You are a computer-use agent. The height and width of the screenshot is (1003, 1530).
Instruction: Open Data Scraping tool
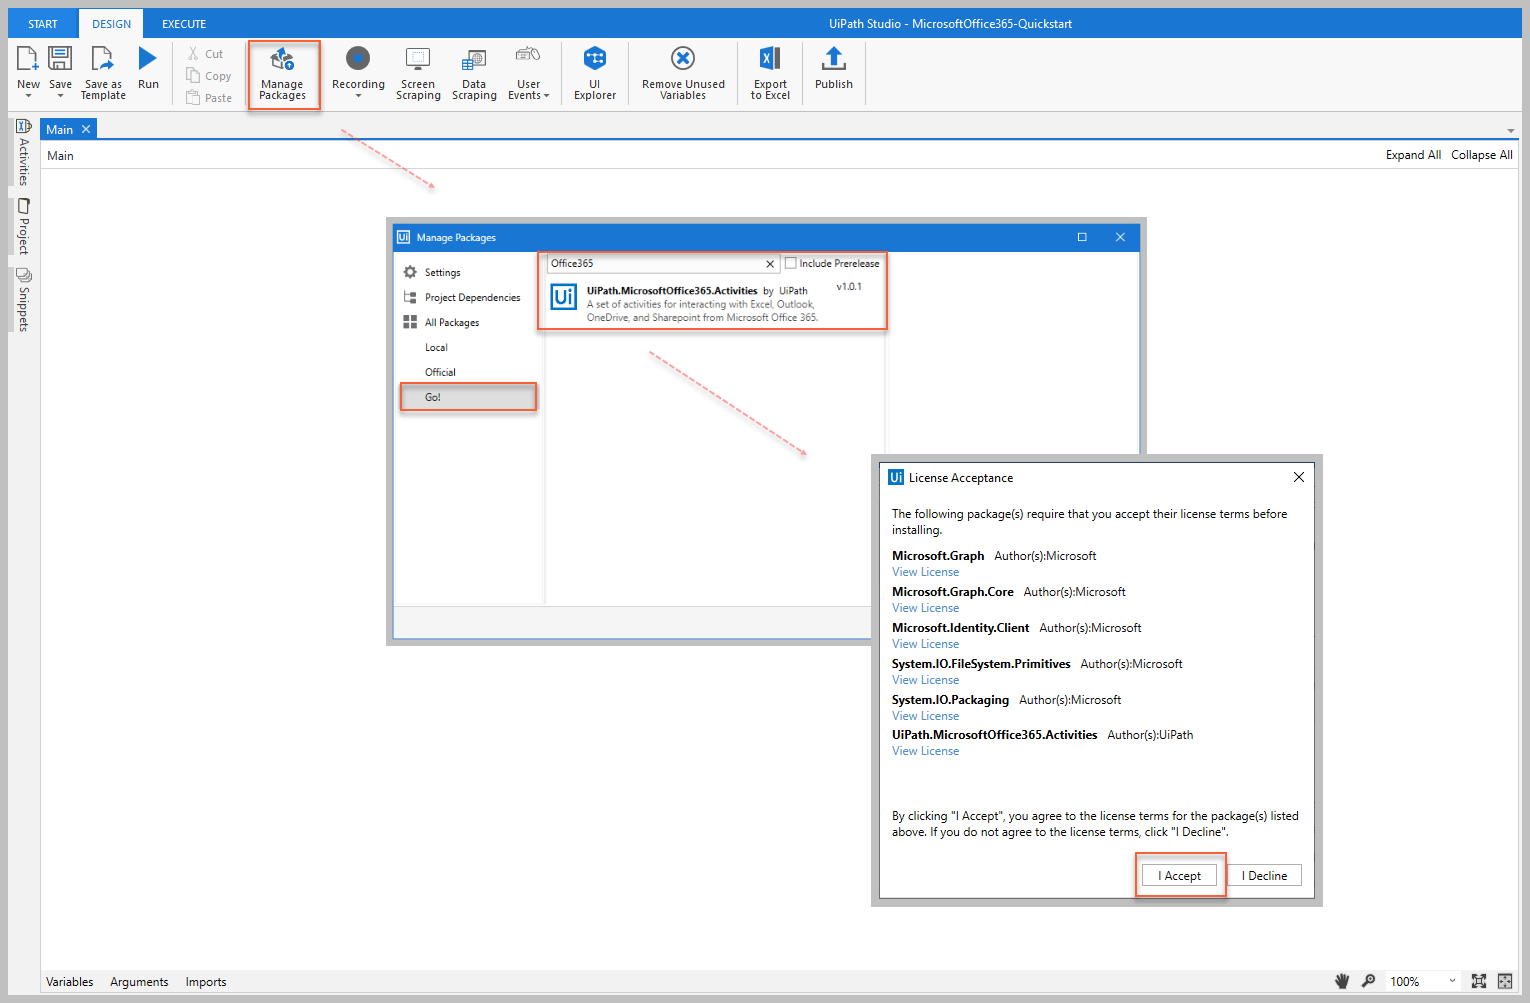pos(474,73)
